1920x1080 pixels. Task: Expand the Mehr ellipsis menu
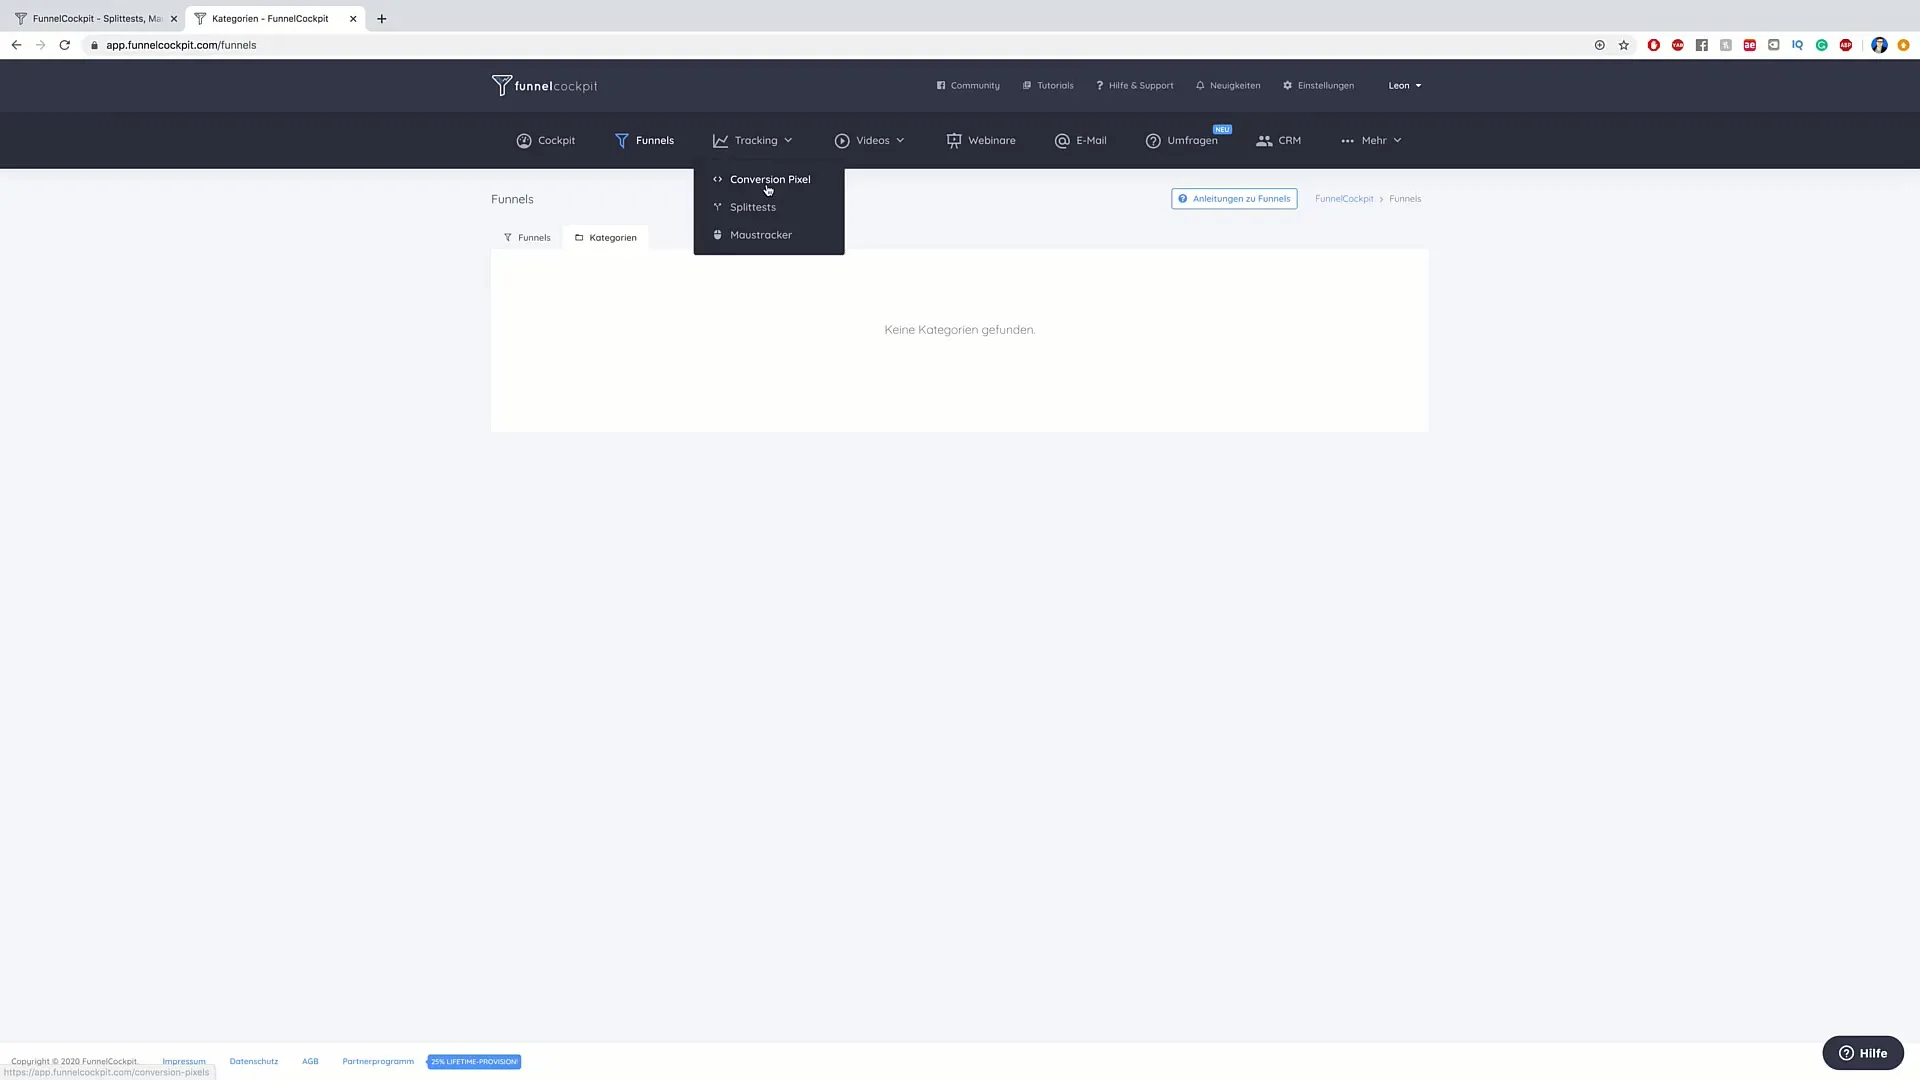[x=1371, y=140]
